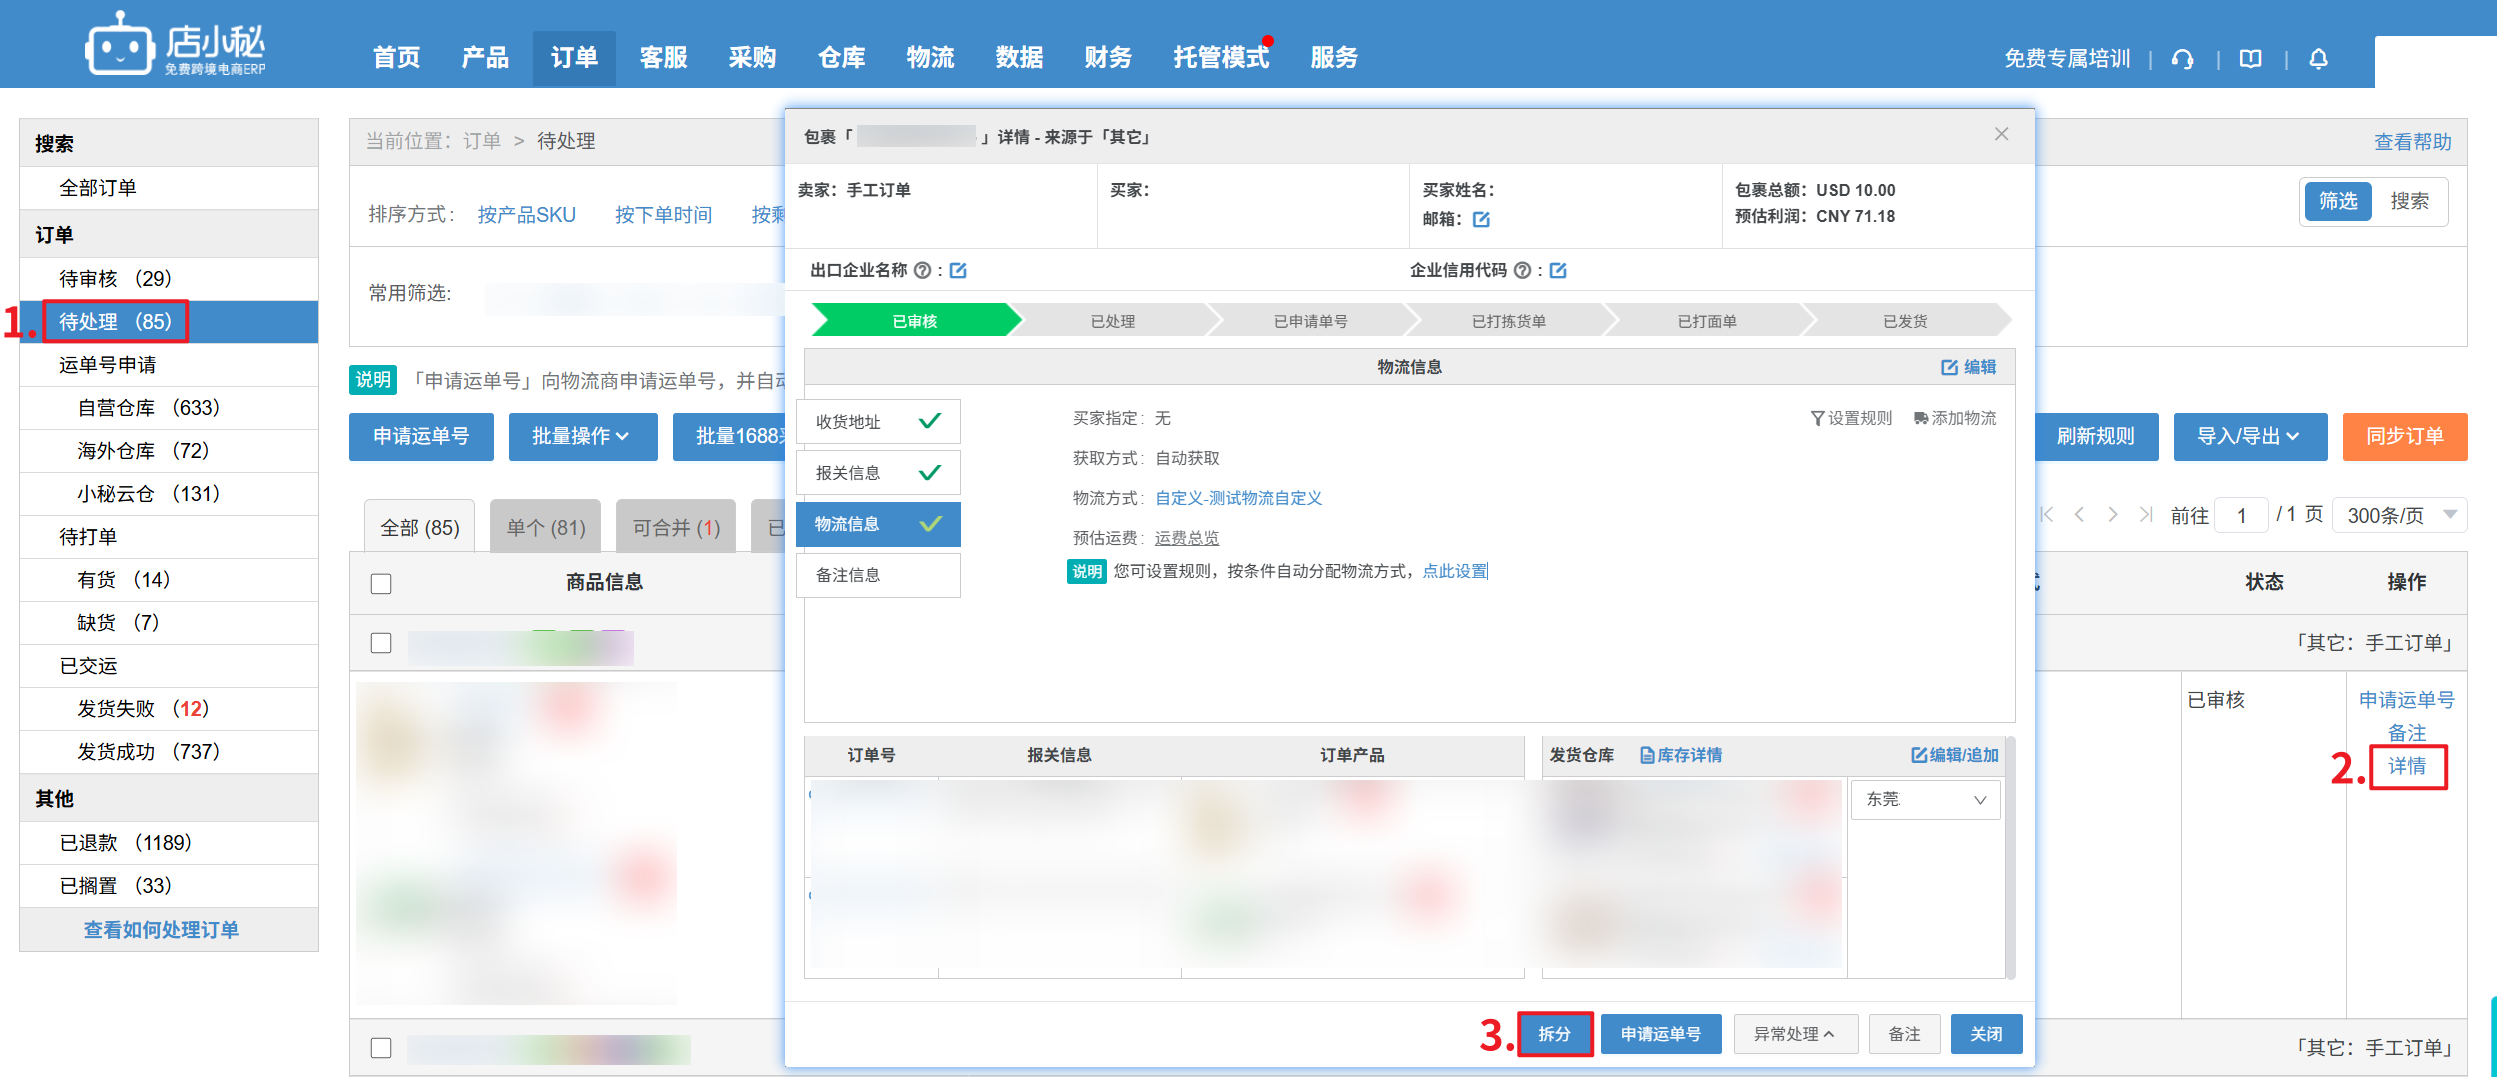Open the 异常处理 dropdown menu
Screen dimensions: 2497x1077
tap(1794, 1035)
